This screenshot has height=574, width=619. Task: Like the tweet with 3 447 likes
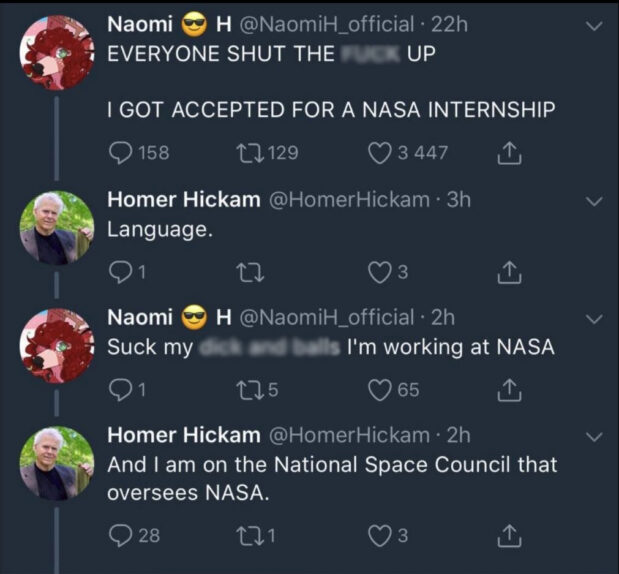[x=379, y=153]
